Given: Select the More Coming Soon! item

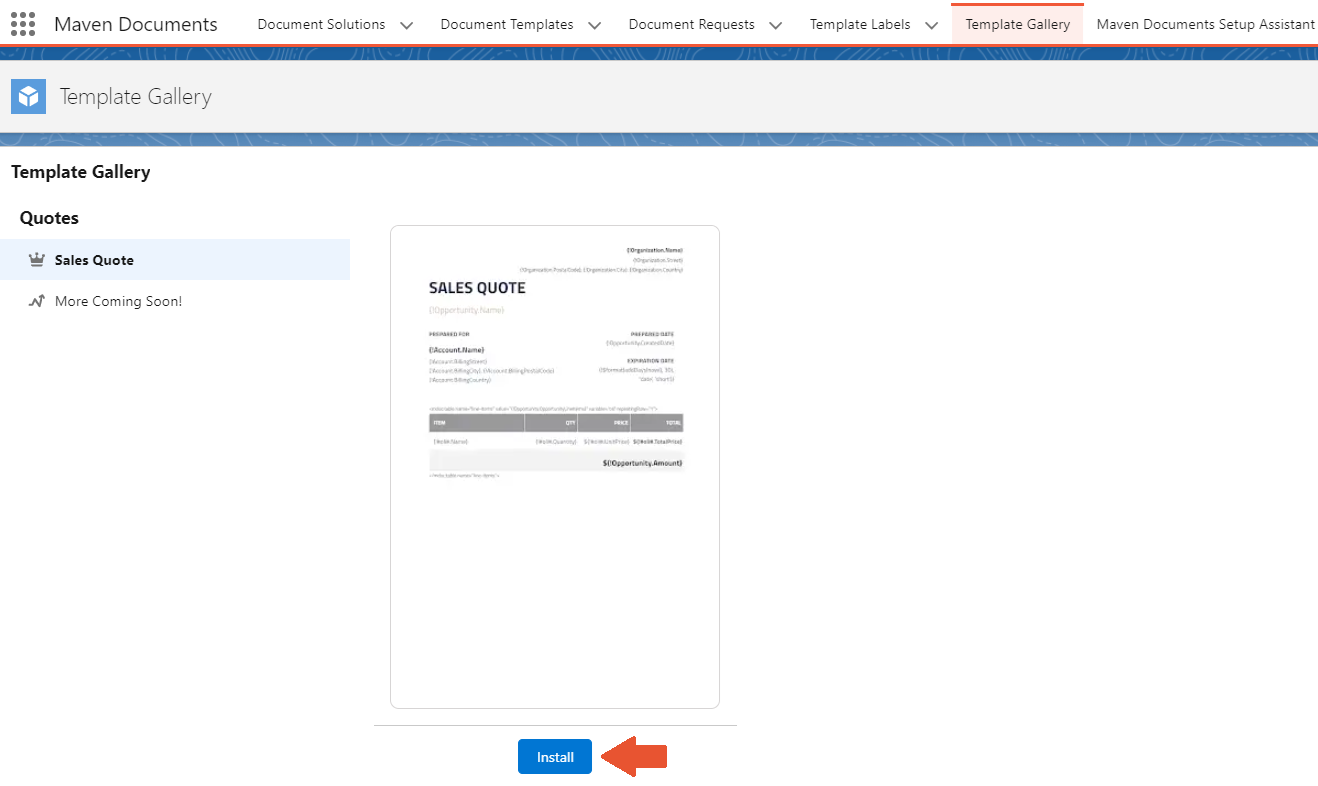Looking at the screenshot, I should pyautogui.click(x=175, y=301).
